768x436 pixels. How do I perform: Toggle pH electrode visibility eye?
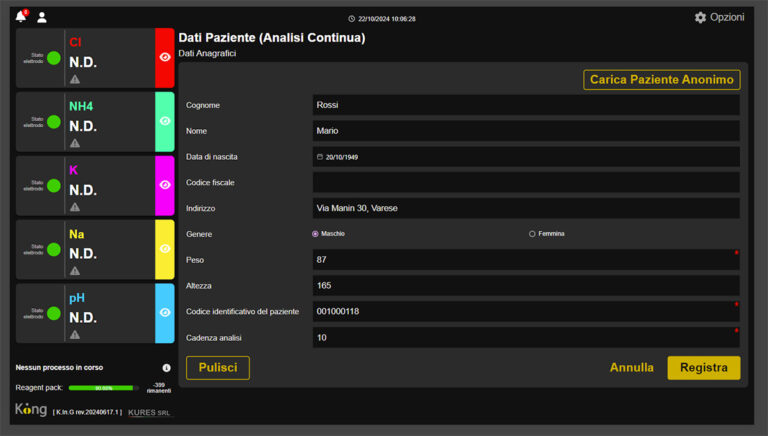(165, 313)
